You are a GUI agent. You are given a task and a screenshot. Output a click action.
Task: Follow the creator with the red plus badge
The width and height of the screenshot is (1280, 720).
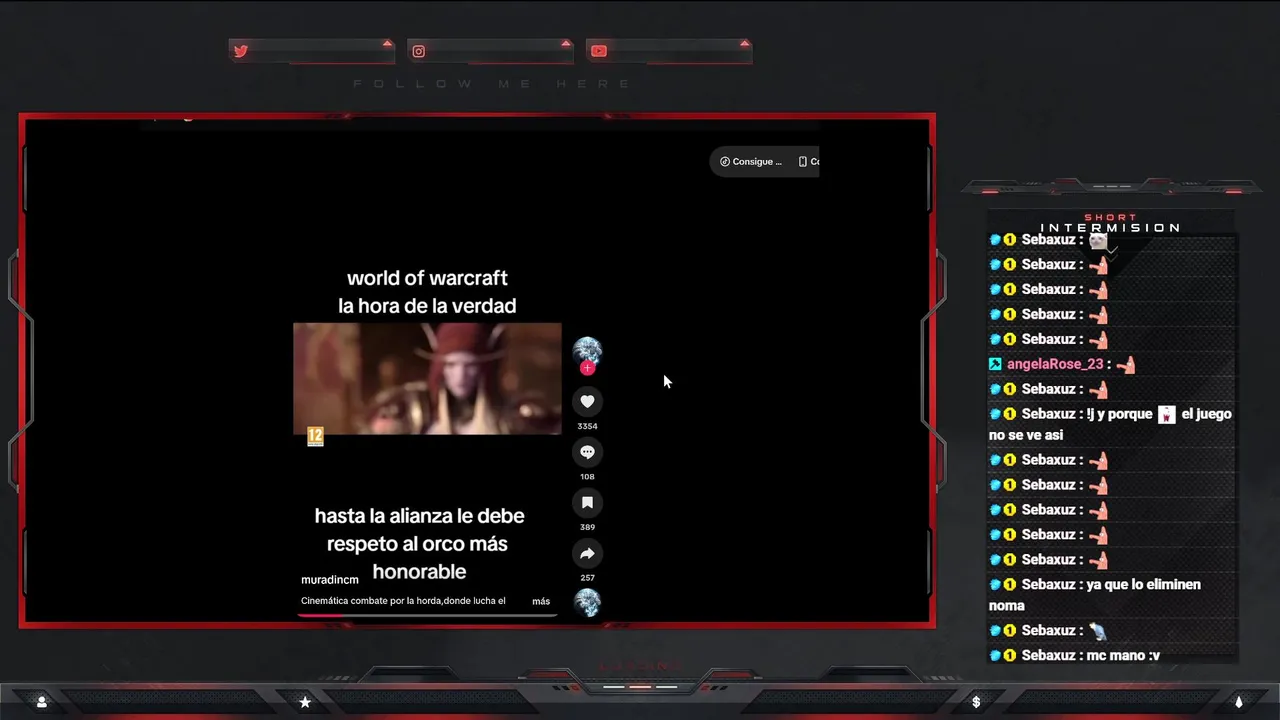coord(587,368)
